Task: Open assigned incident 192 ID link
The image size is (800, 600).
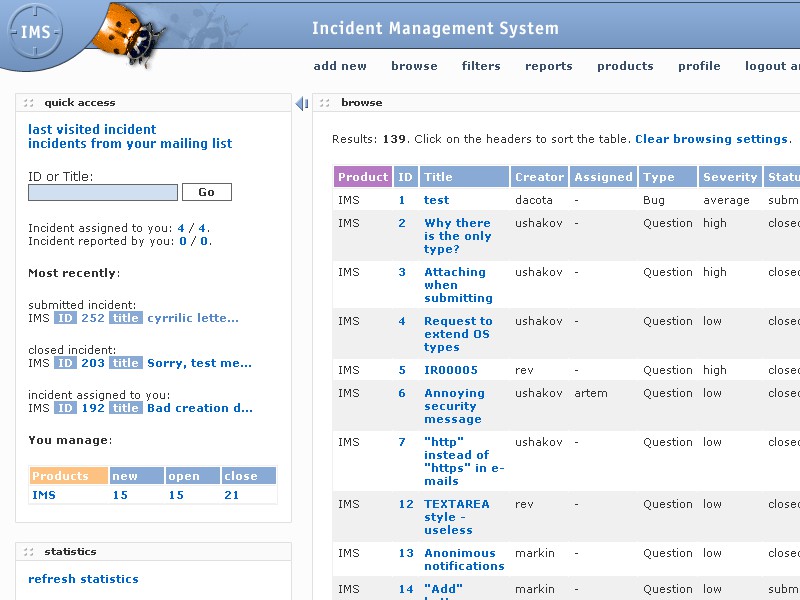Action: tap(93, 408)
